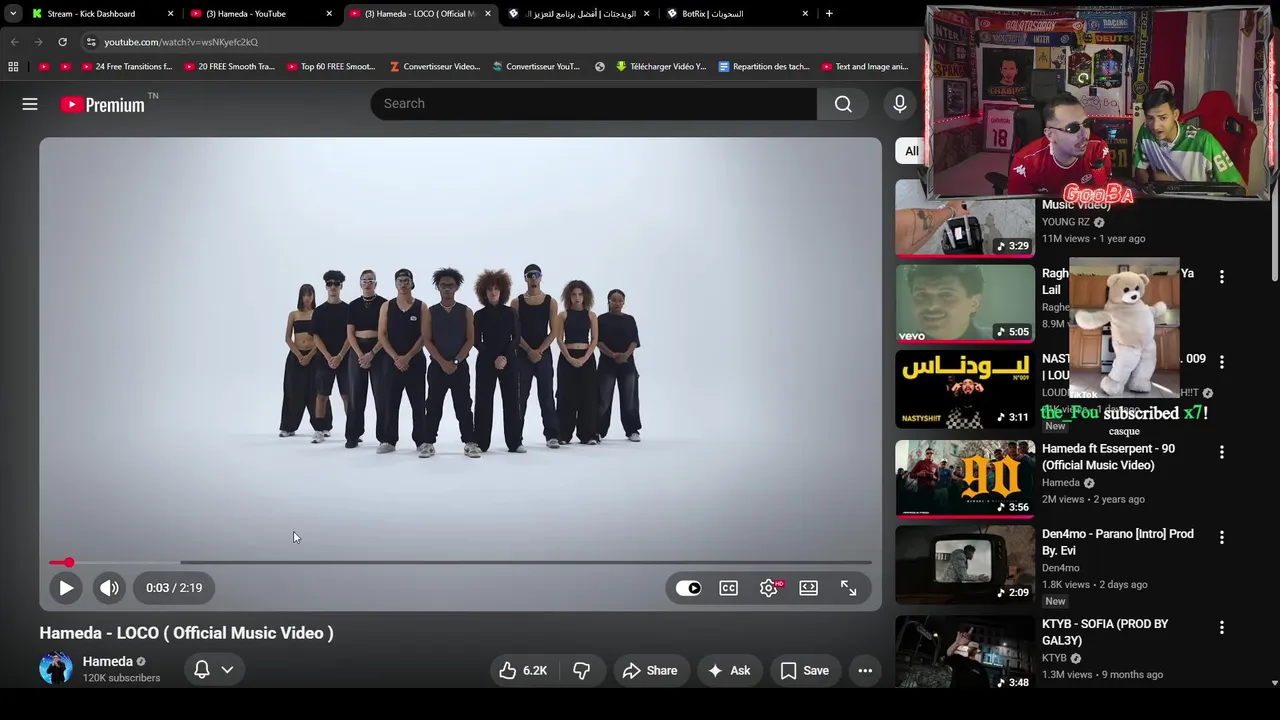Open Top 60 FREE Smoot... bookmark

[x=331, y=67]
